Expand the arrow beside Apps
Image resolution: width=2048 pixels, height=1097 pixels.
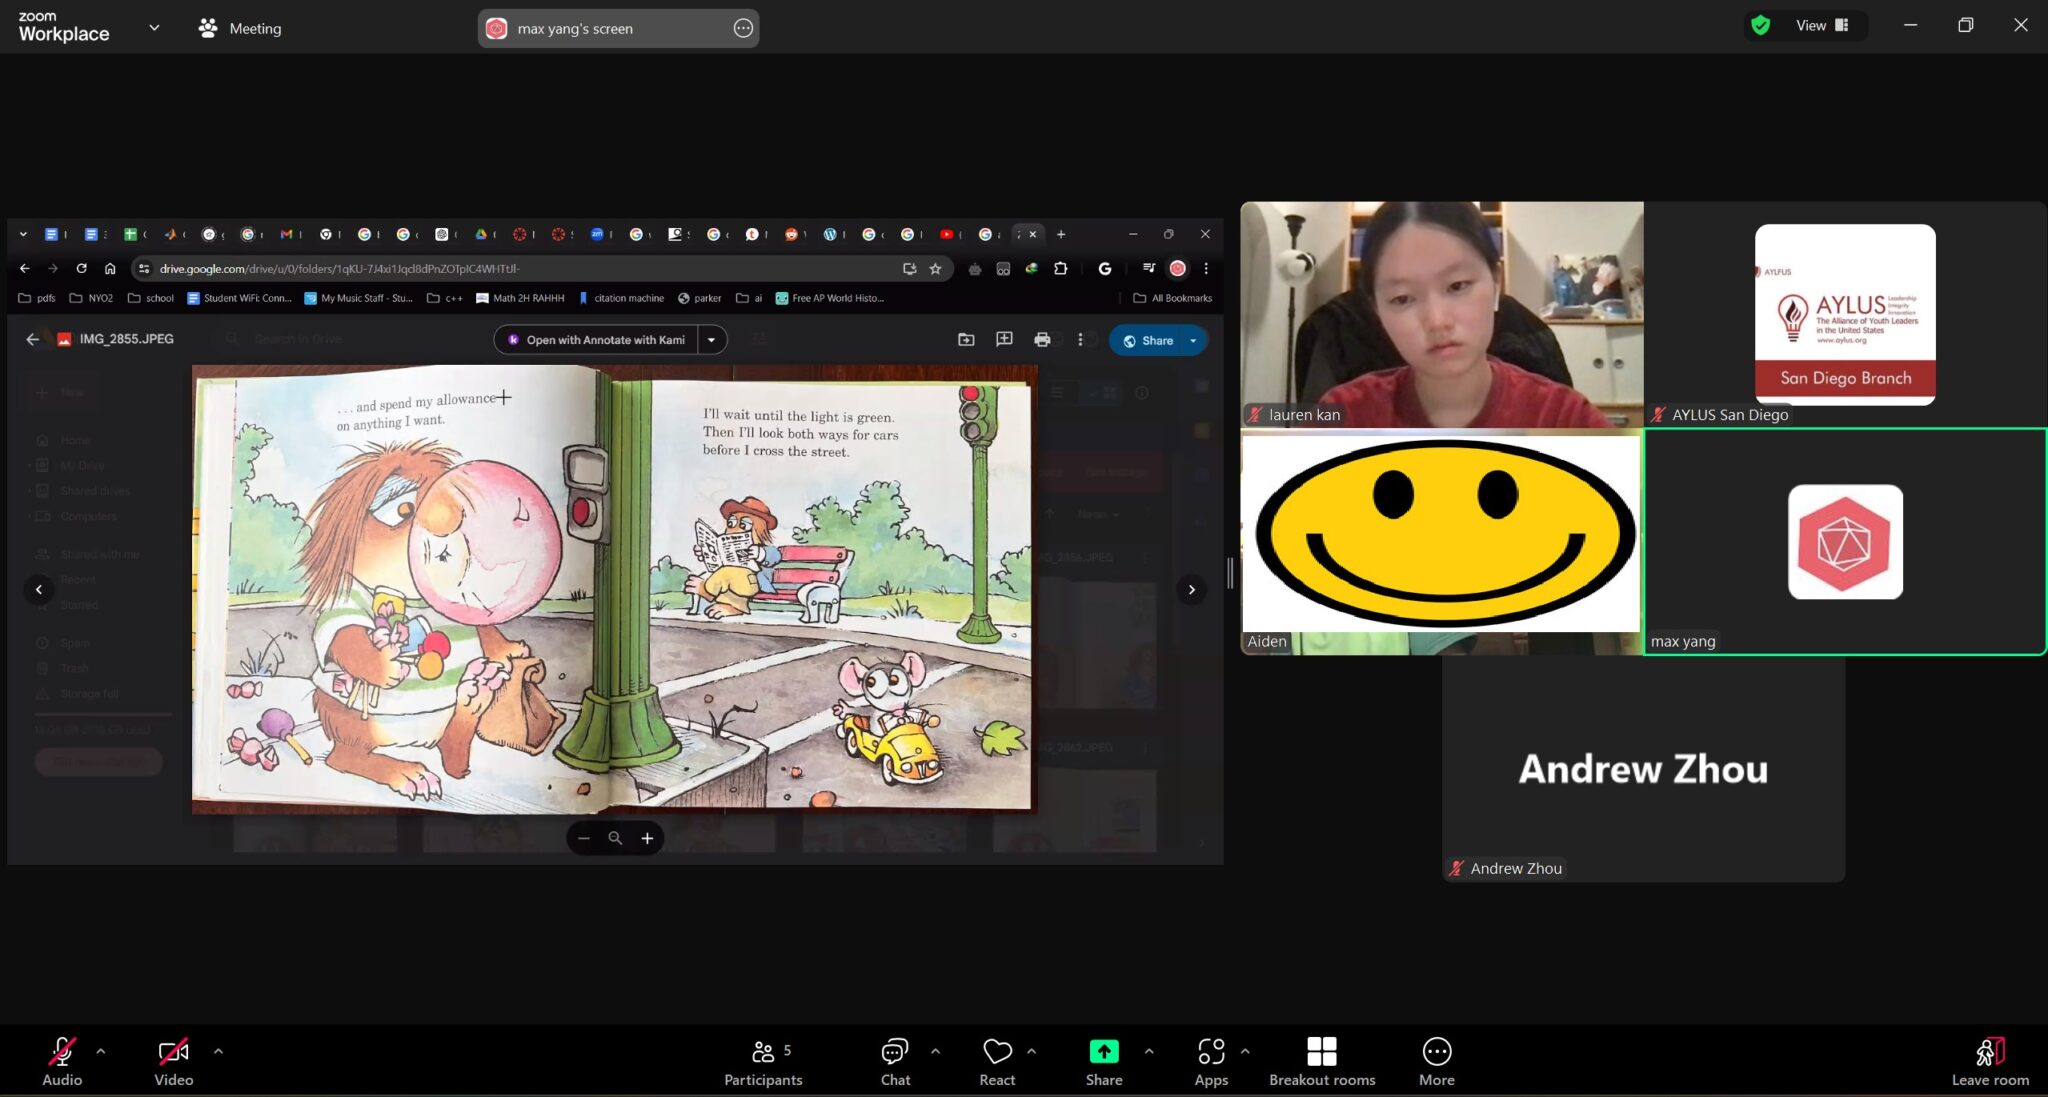[1245, 1051]
